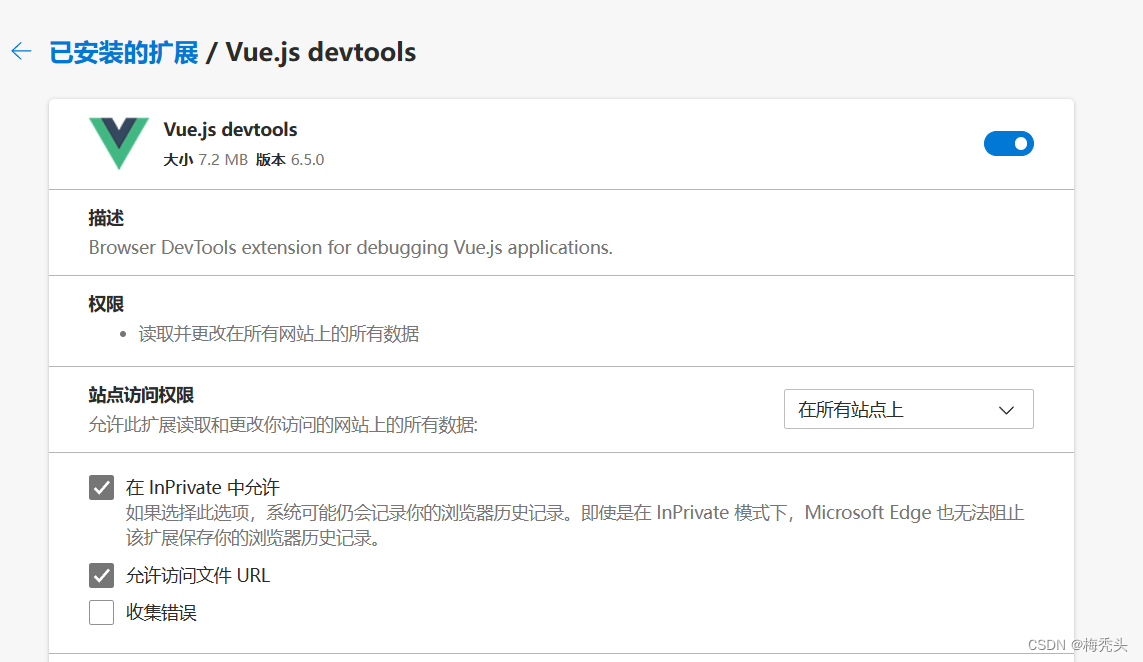Viewport: 1143px width, 662px height.
Task: Click the DevTools extension description text
Action: 348,247
